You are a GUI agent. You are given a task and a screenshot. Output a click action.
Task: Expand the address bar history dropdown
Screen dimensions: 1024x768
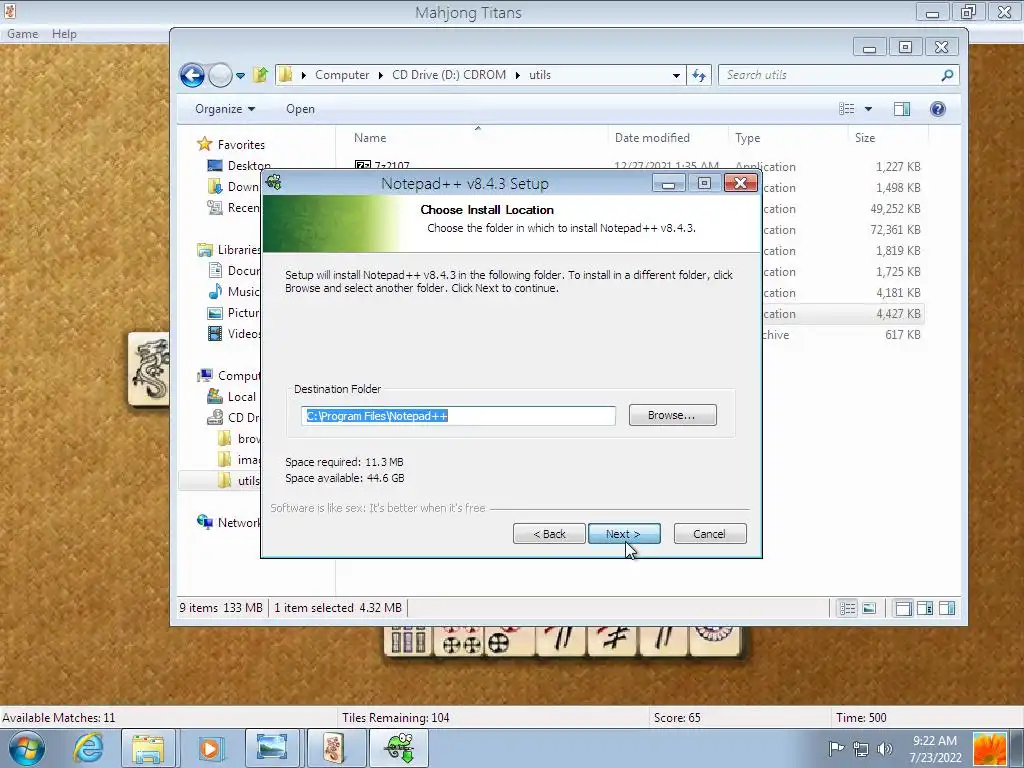point(676,76)
